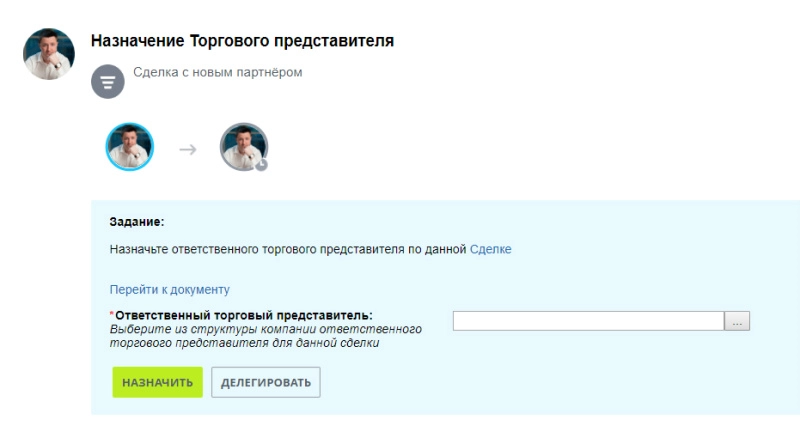Screen dimensions: 800x426
Task: Click the assignee avatar with clock badge
Action: [243, 147]
